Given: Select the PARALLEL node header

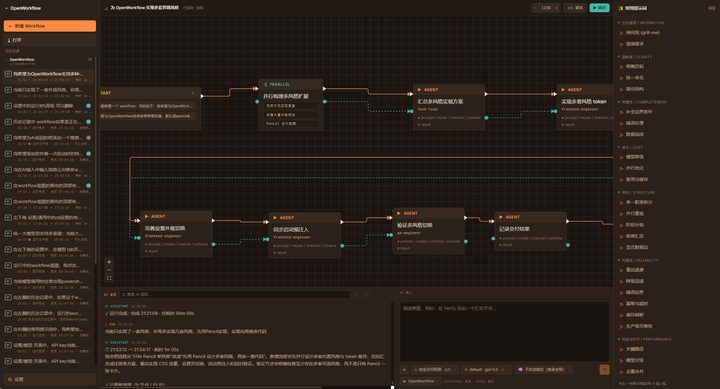Looking at the screenshot, I should 291,85.
